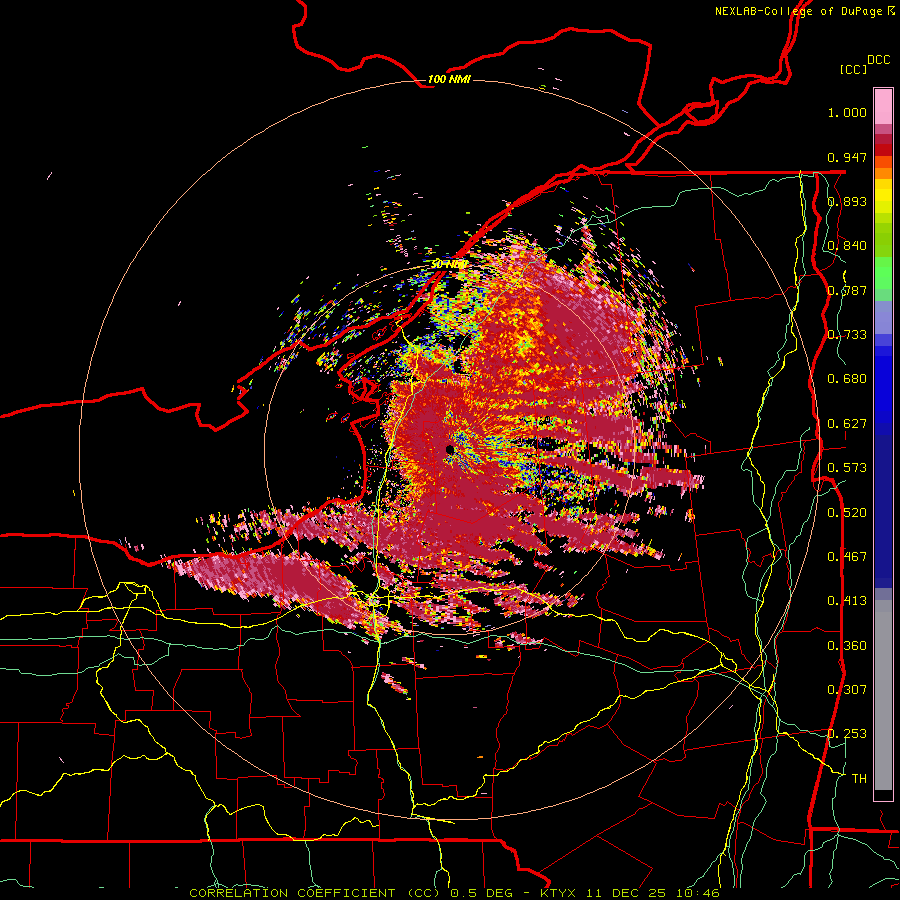Screen dimensions: 900x900
Task: Select the 0.733 scale value
Action: (847, 335)
